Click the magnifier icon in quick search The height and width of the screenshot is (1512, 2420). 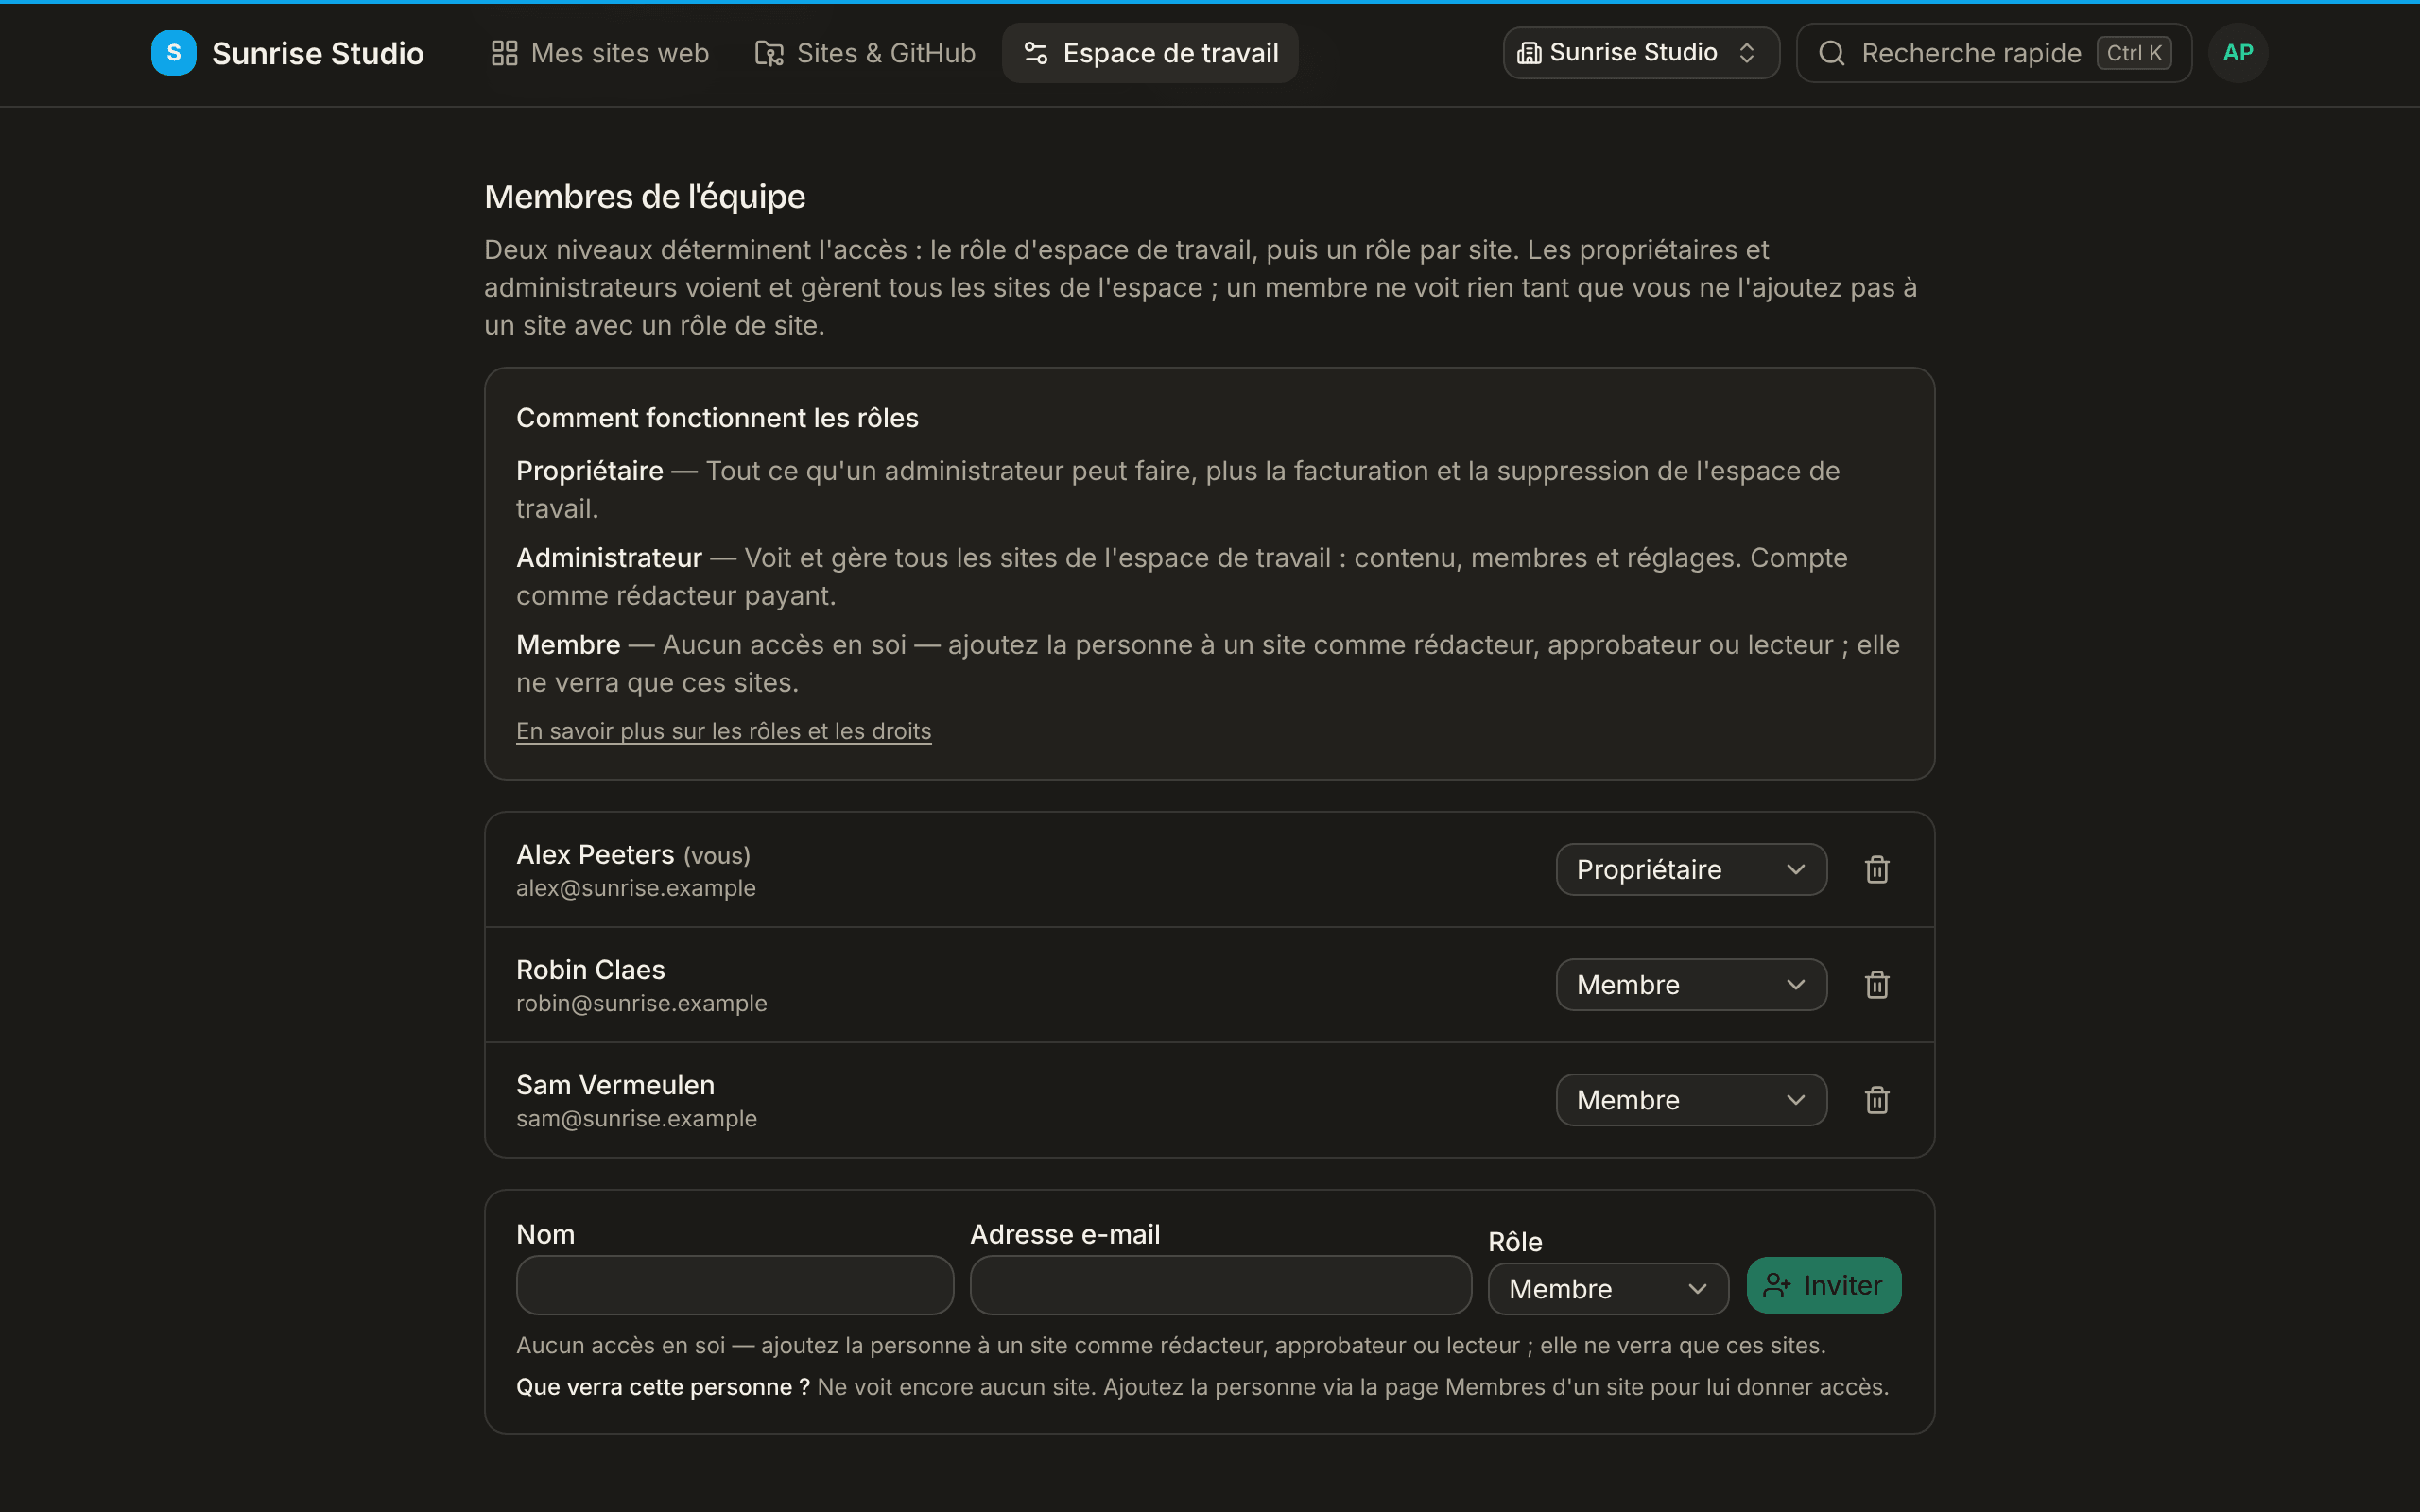(1831, 53)
